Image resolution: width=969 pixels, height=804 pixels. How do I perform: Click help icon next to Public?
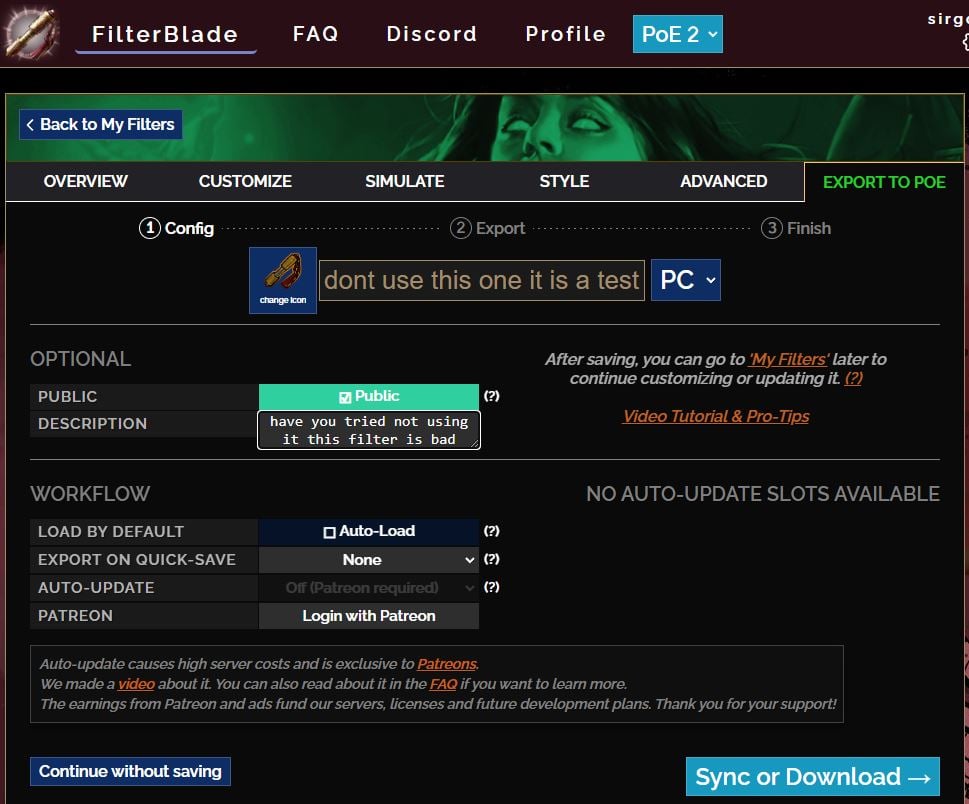(x=491, y=396)
